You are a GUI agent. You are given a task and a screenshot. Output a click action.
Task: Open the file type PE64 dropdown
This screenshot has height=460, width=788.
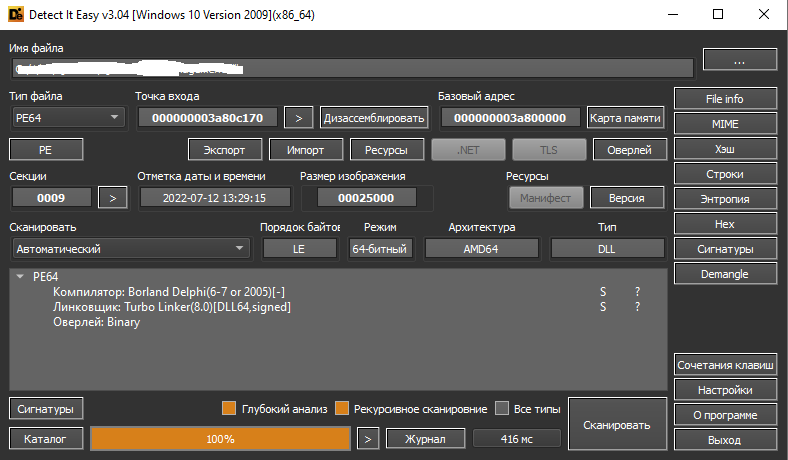point(67,118)
